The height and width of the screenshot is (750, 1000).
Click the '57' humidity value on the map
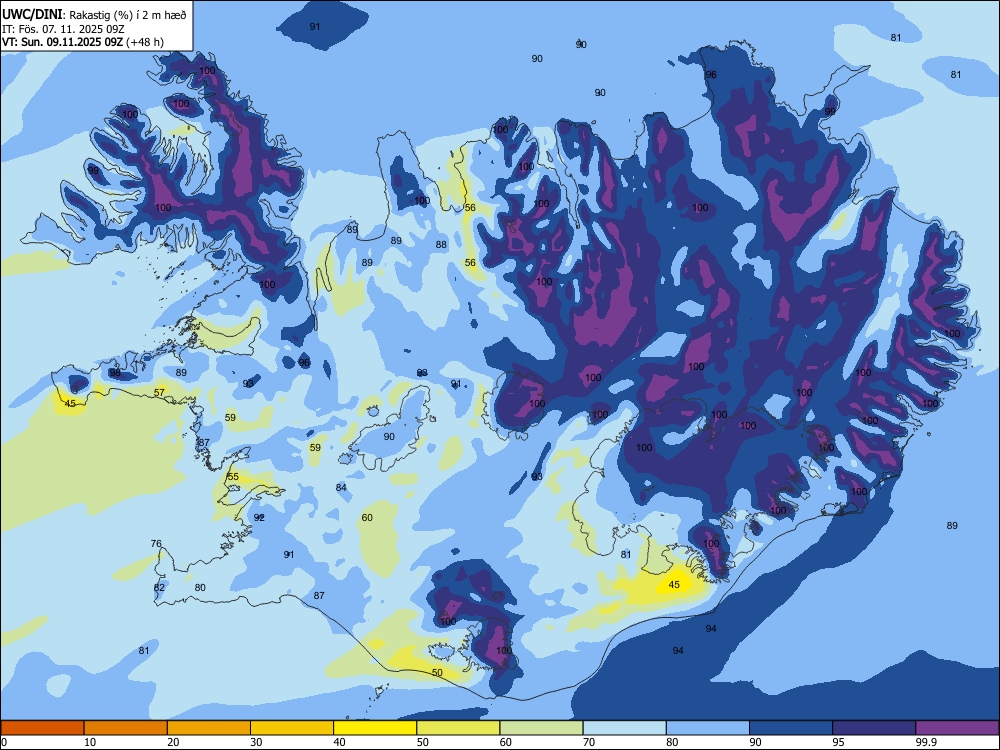[x=159, y=392]
